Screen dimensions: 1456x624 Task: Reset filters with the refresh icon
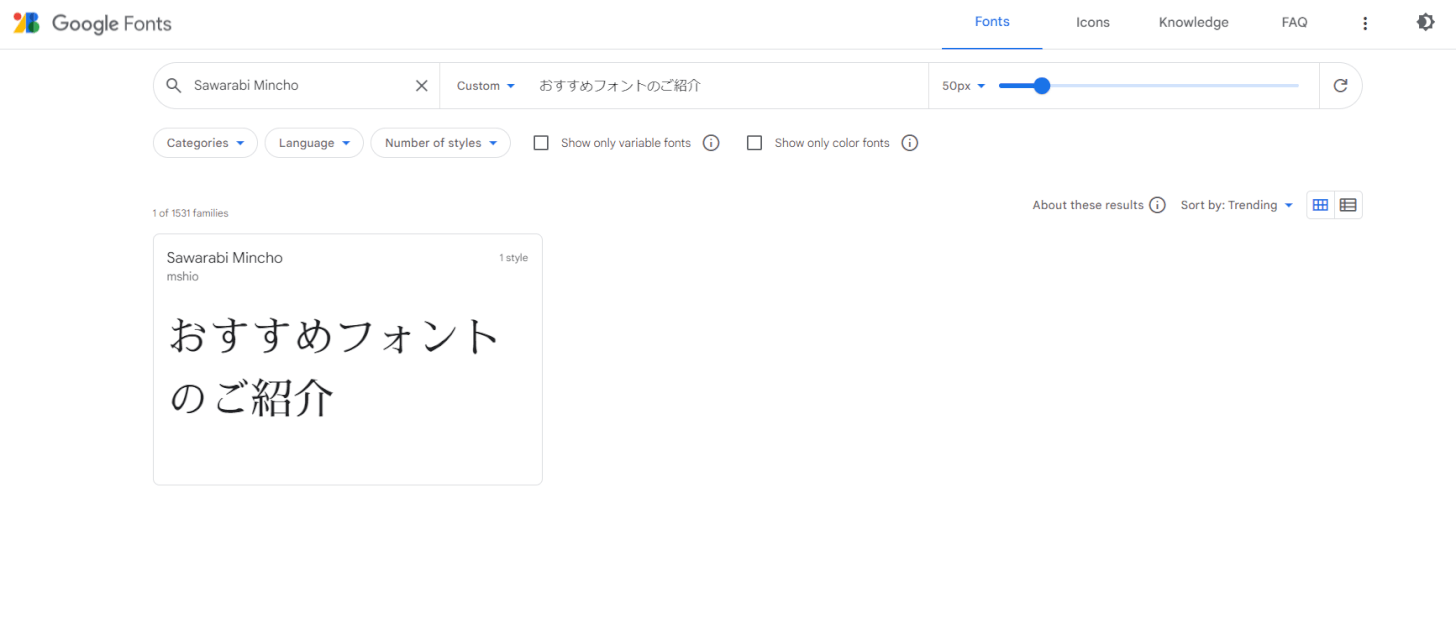(1340, 86)
